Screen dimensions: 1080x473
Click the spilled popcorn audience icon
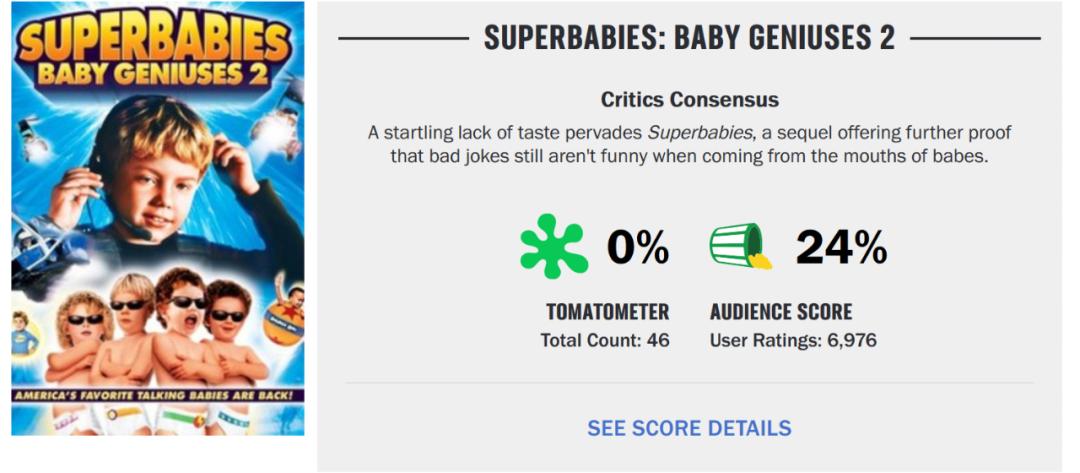click(741, 246)
